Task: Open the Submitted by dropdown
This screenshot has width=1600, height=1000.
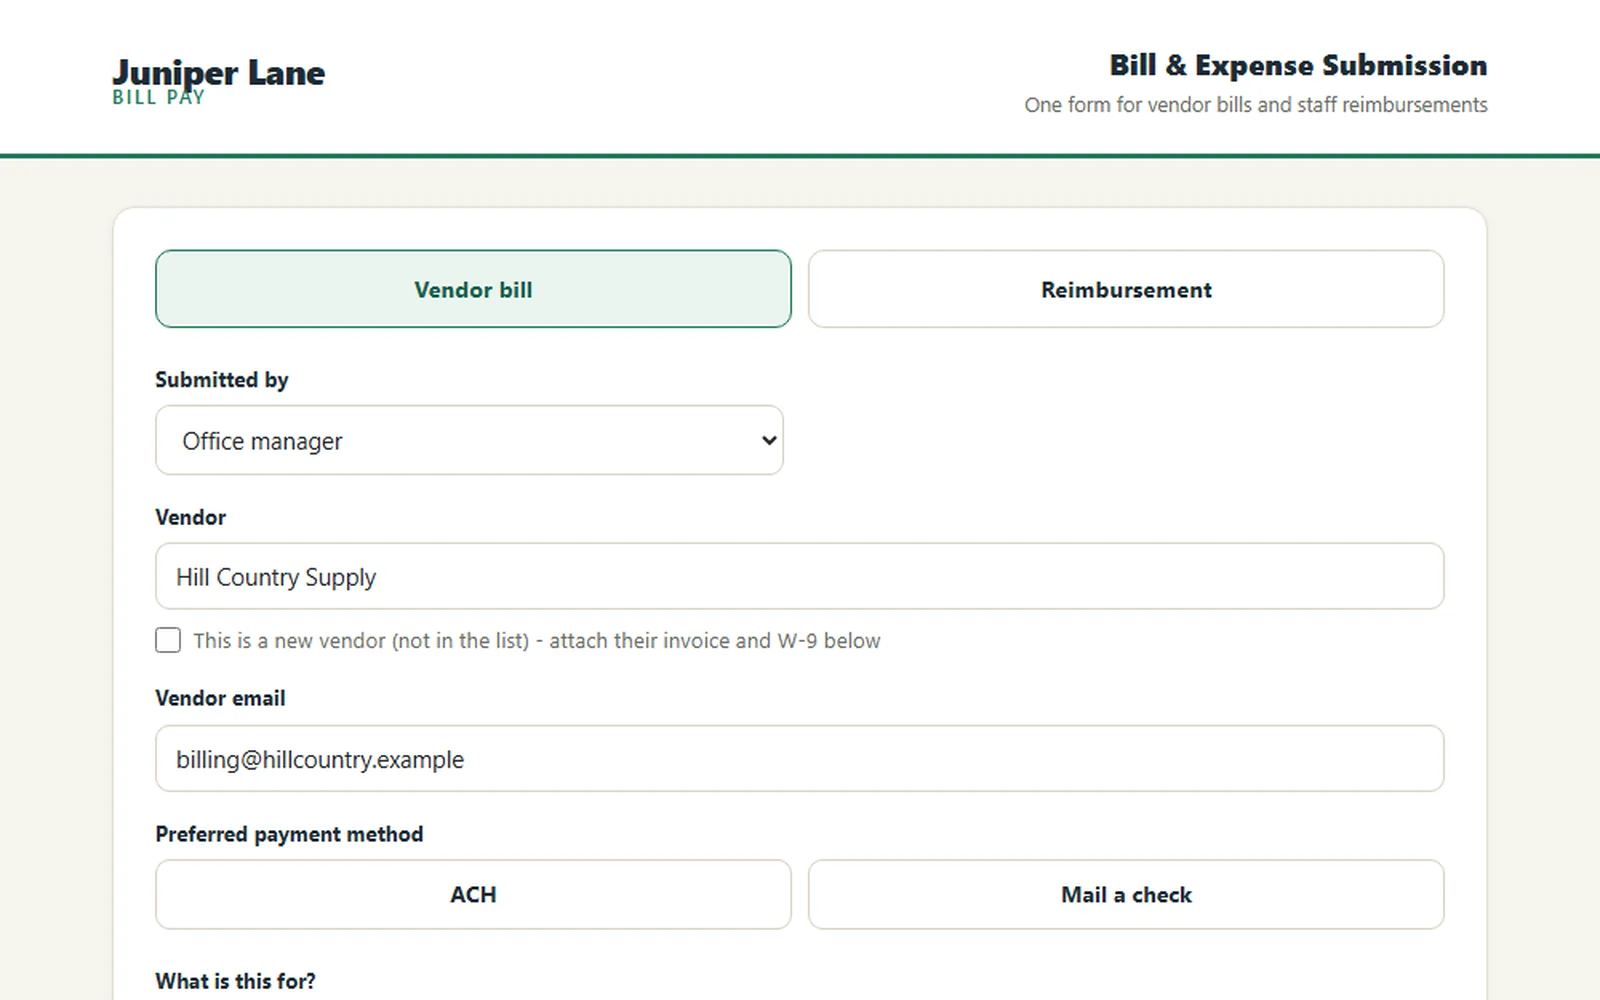Action: pyautogui.click(x=469, y=440)
